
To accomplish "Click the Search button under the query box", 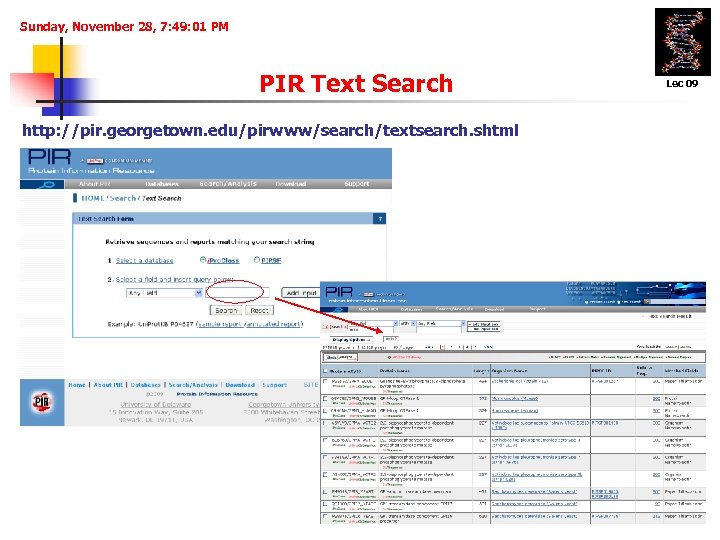I will pyautogui.click(x=225, y=310).
